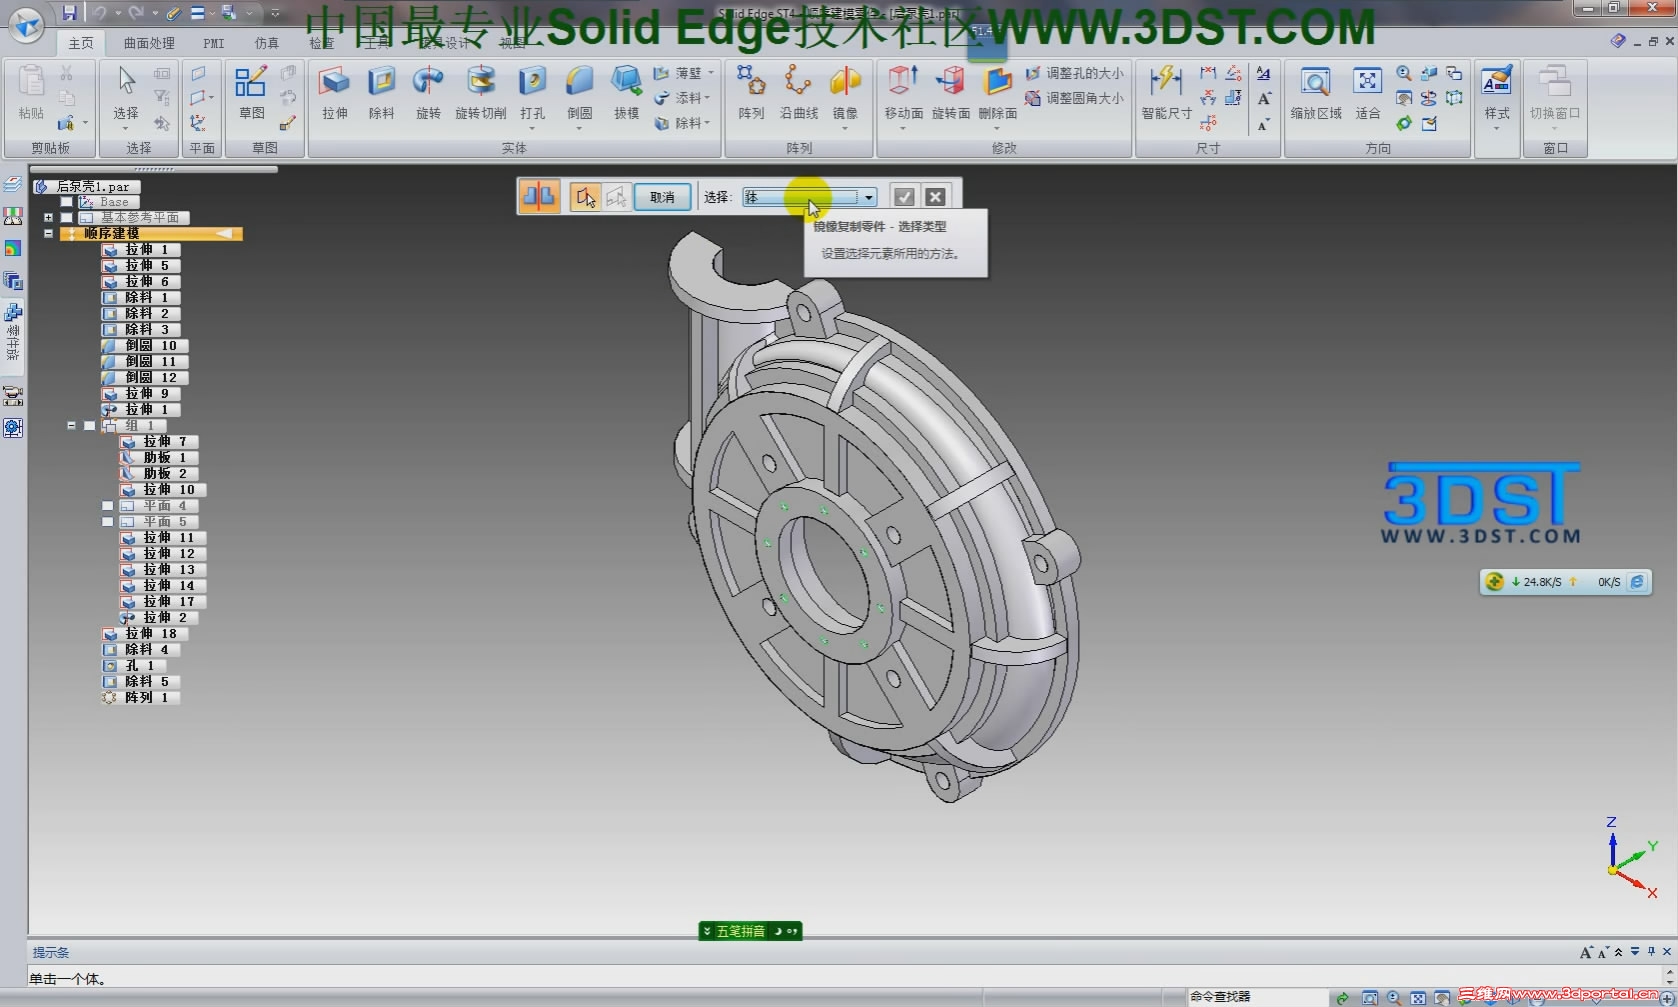
Task: Click the select body step icon in command bar
Action: click(x=586, y=197)
